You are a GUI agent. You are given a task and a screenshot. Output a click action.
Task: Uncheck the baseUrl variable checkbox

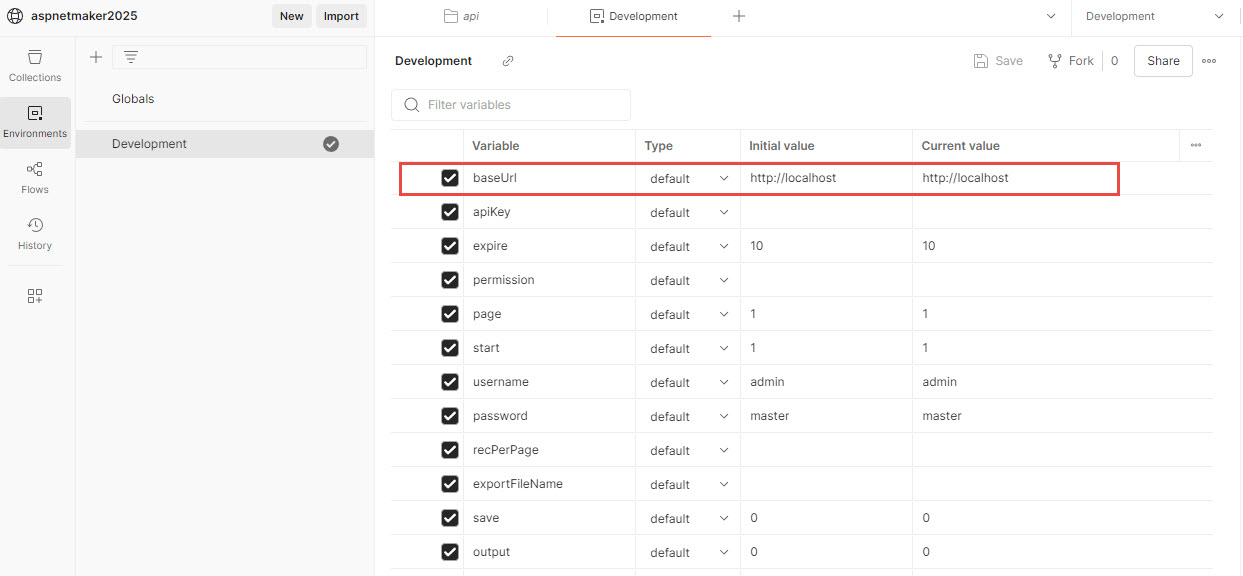click(450, 178)
